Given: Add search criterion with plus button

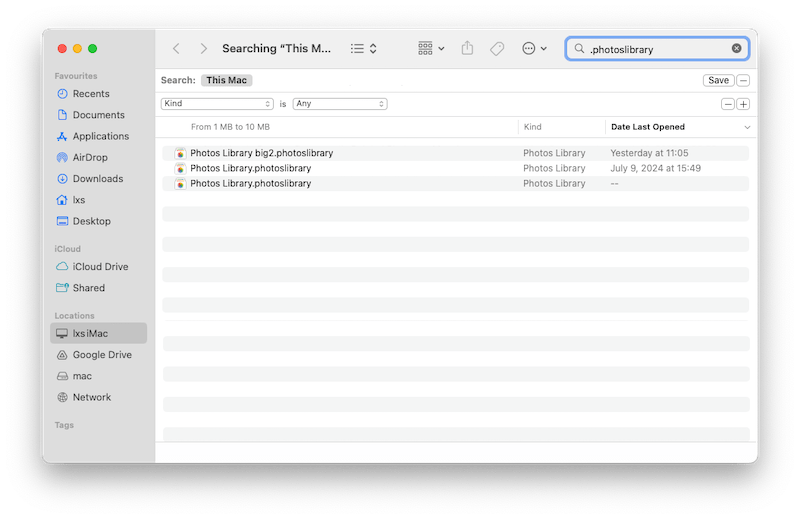Looking at the screenshot, I should [743, 104].
